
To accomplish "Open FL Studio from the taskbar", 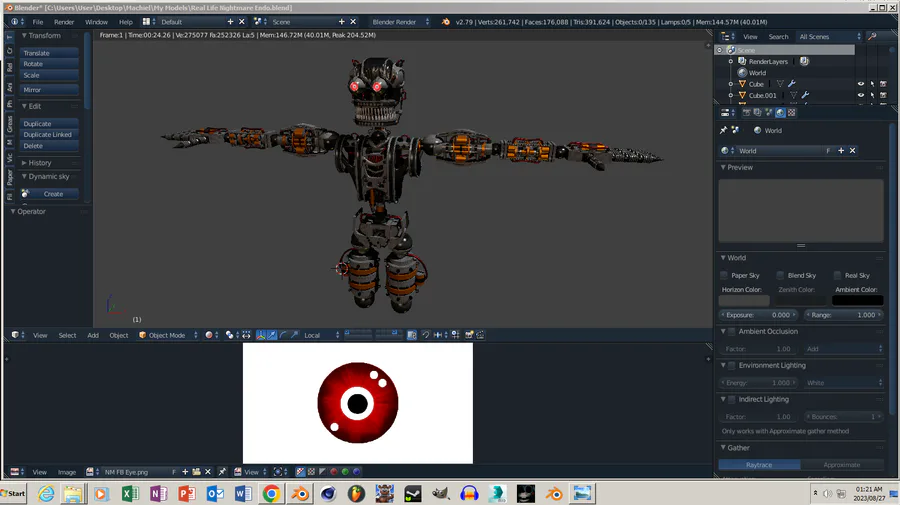I will coord(356,494).
